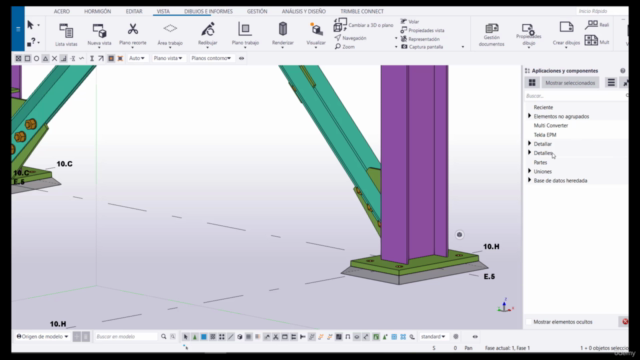Toggle the empty square snap switch
This screenshot has height=360, width=640.
click(x=27, y=58)
